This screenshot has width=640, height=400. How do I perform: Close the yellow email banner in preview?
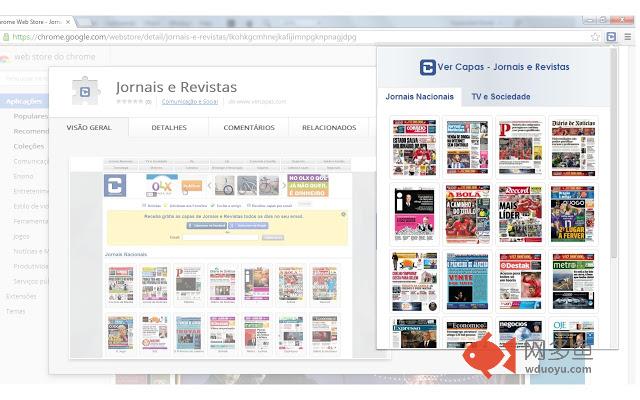(343, 214)
